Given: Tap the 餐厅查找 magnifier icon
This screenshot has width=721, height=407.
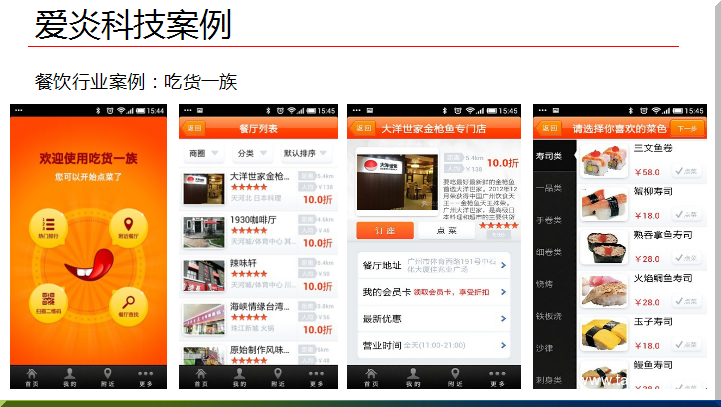Looking at the screenshot, I should [x=128, y=302].
